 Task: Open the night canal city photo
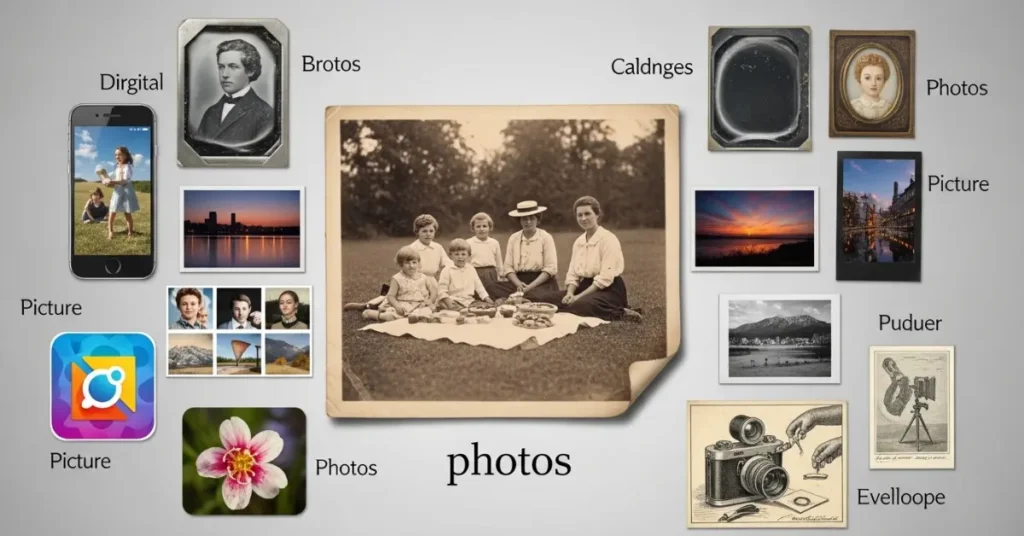tap(879, 215)
